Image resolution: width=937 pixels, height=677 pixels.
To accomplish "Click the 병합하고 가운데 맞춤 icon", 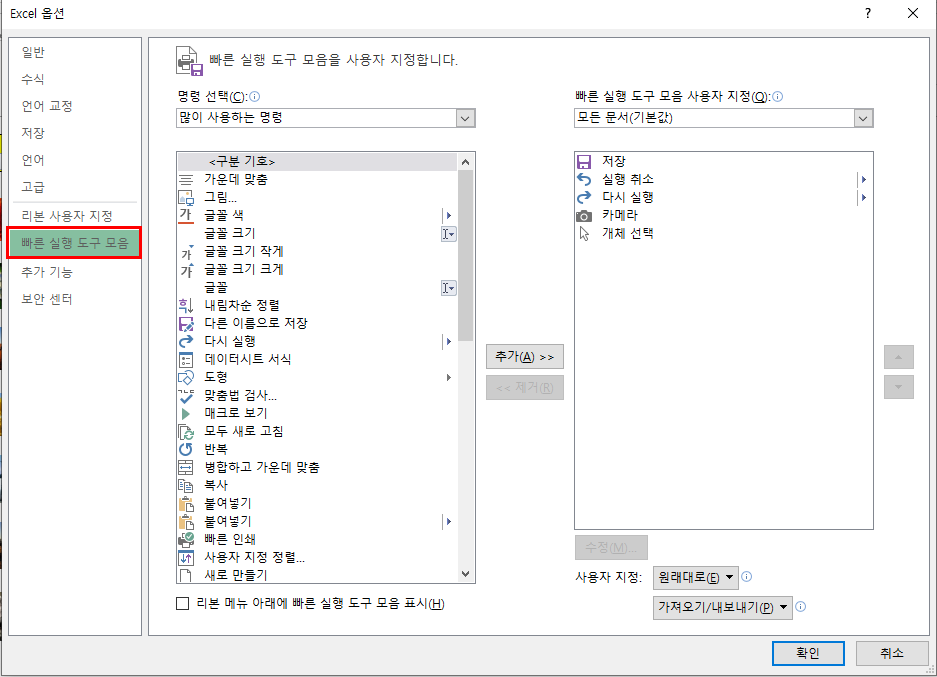I will point(186,467).
